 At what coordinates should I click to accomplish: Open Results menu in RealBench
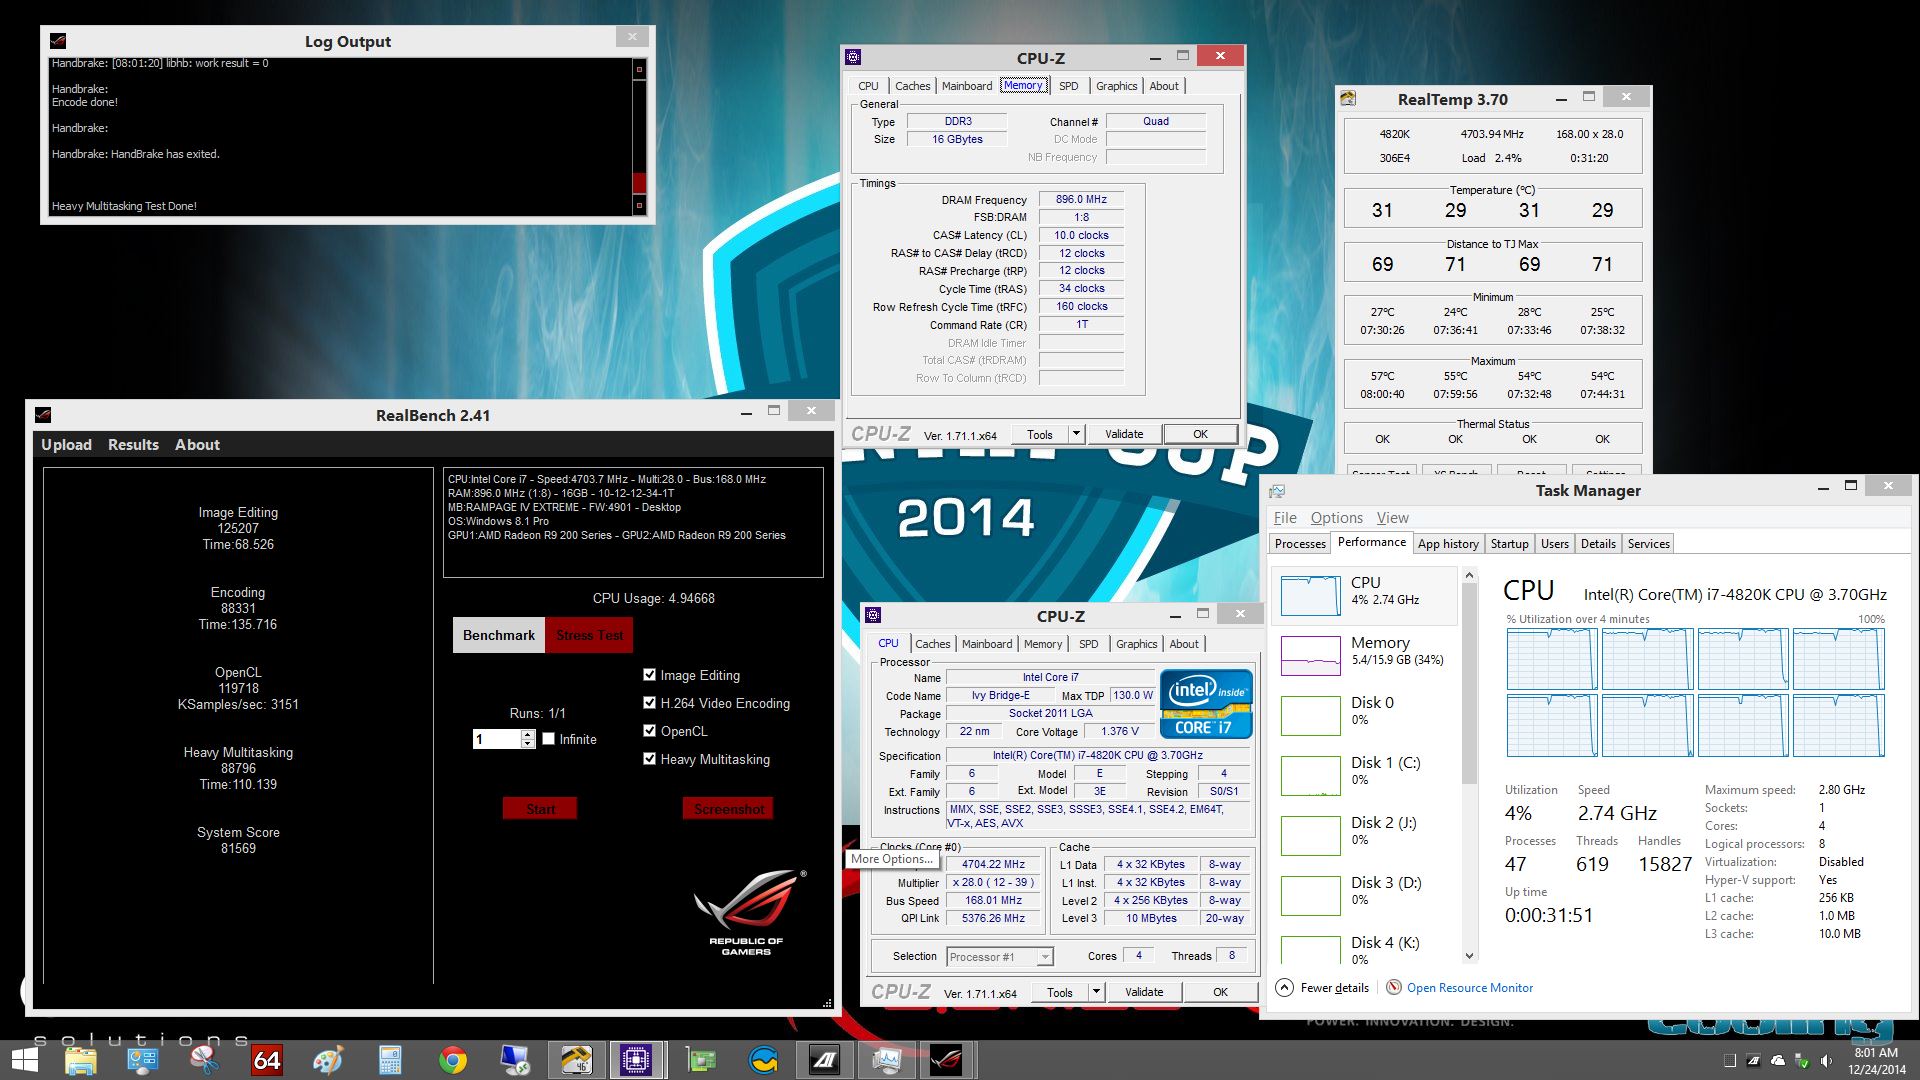pyautogui.click(x=133, y=445)
